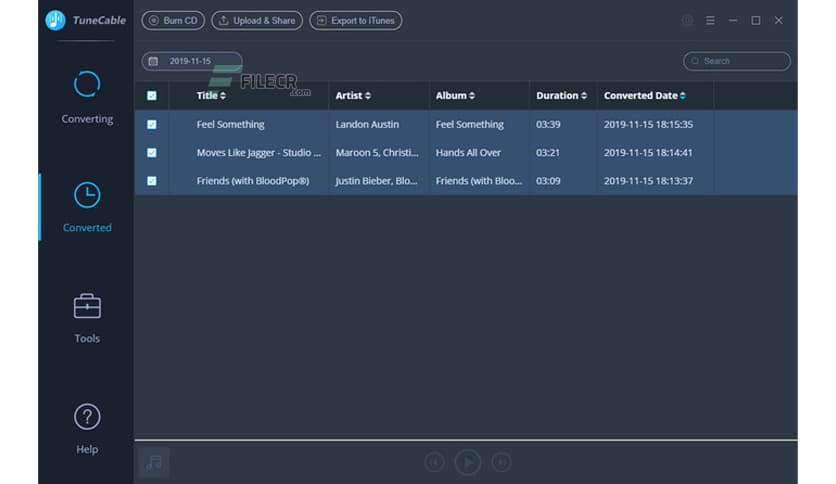Click the Burn CD button
Viewport: 836px width, 484px height.
click(x=173, y=20)
